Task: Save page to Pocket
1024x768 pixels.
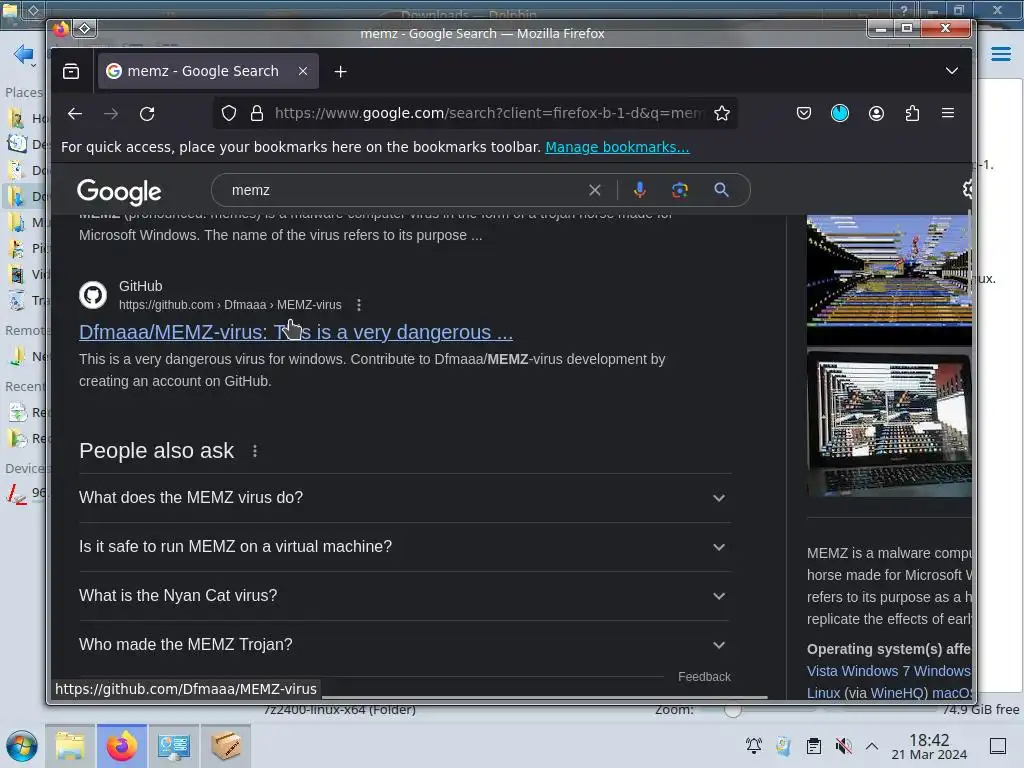Action: [804, 114]
